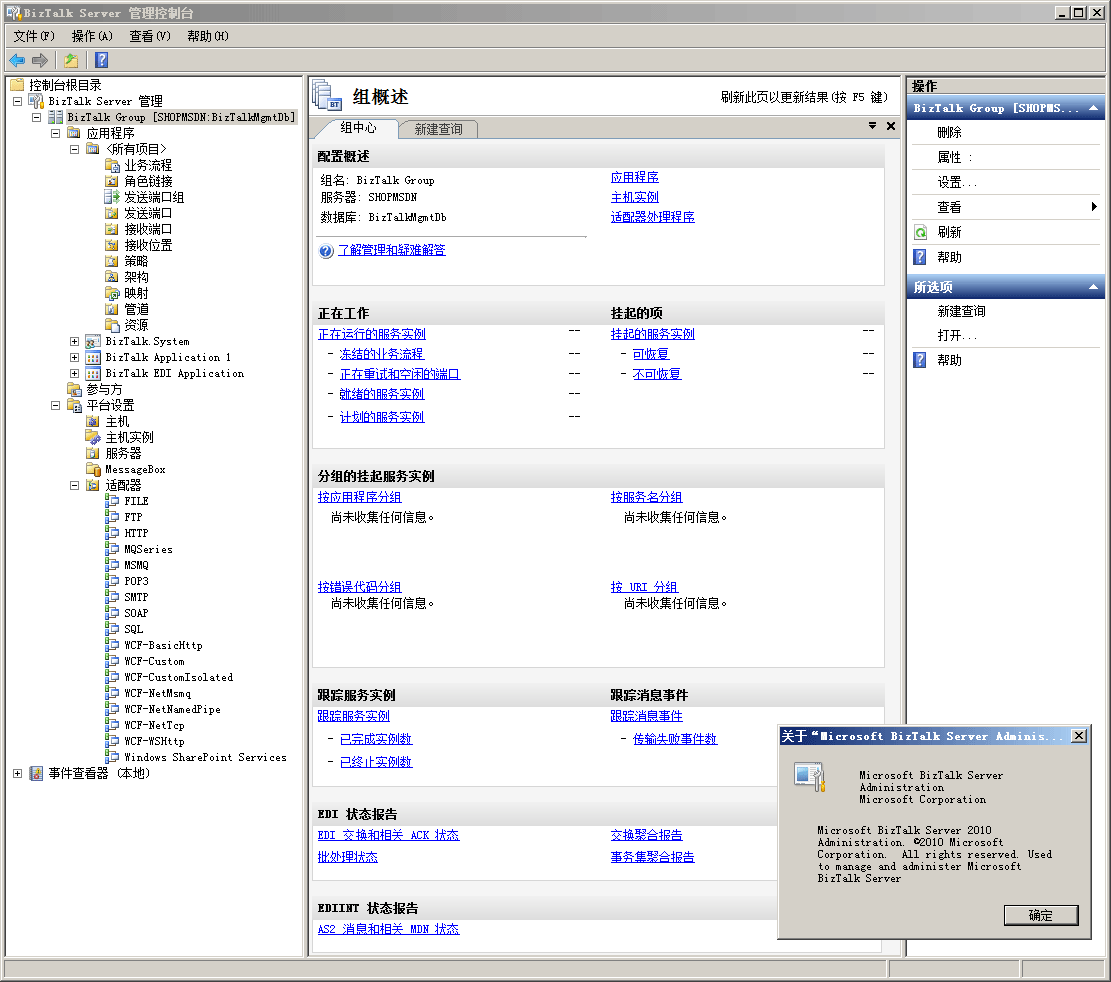
Task: Open the 适配器处理程序 link
Action: pyautogui.click(x=653, y=217)
